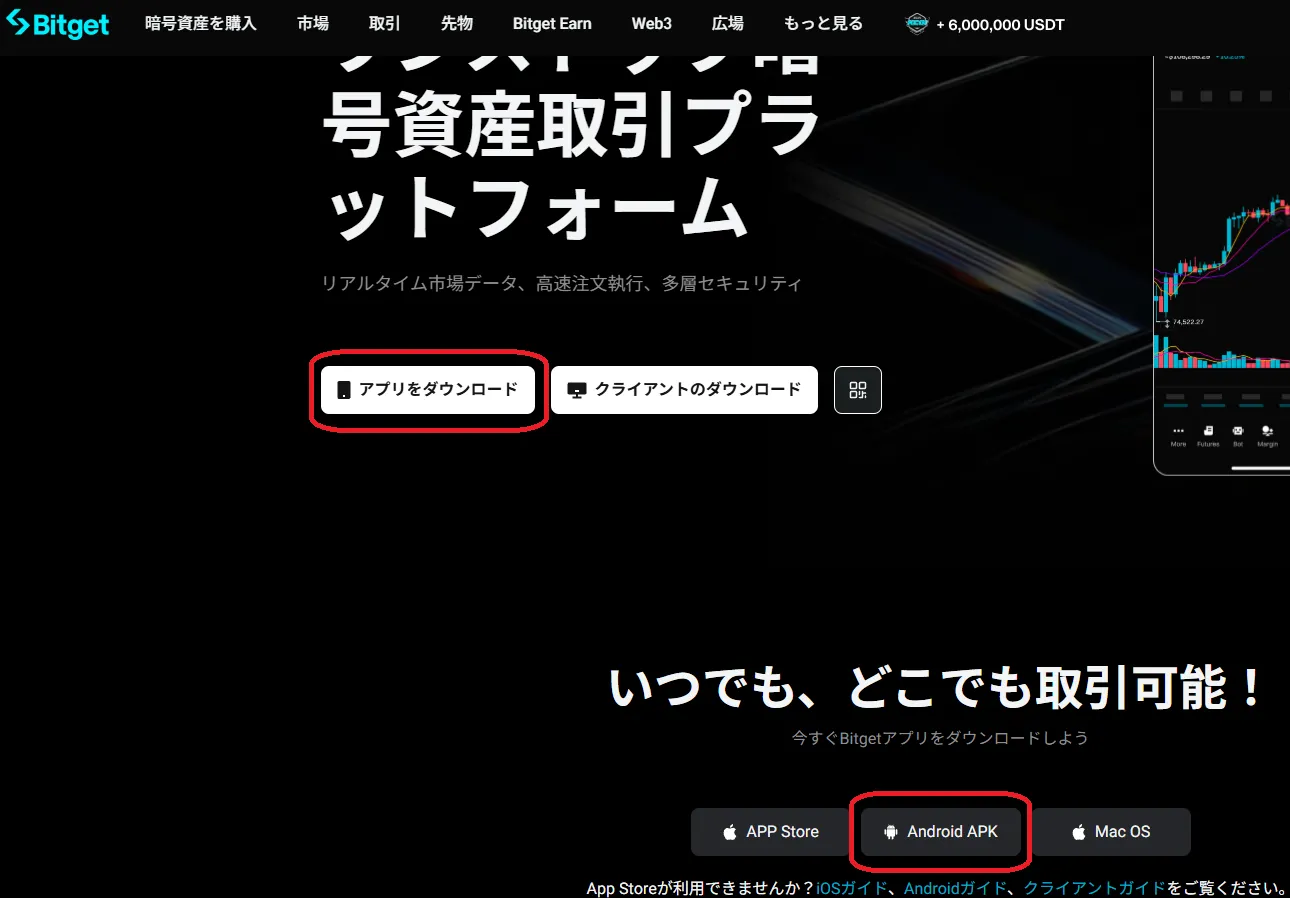Expand the もっと見る menu

click(824, 24)
